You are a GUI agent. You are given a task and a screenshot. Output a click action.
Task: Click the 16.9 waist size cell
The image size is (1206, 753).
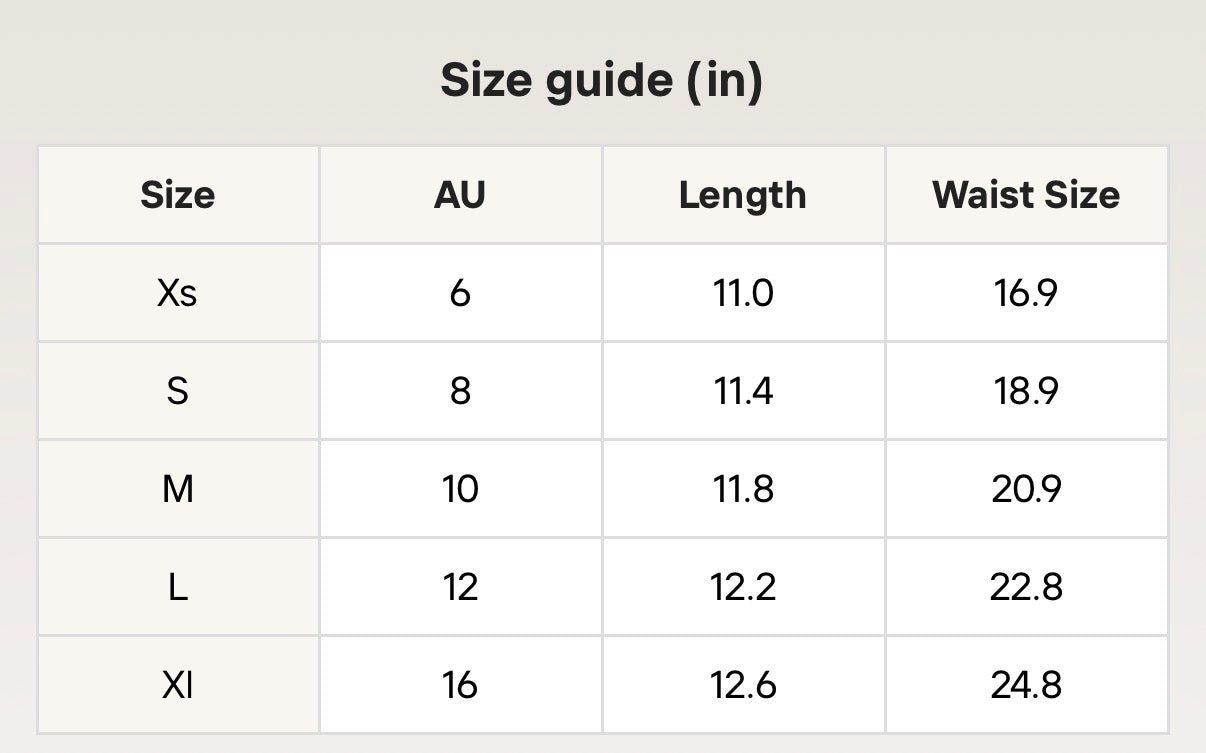click(x=1026, y=293)
